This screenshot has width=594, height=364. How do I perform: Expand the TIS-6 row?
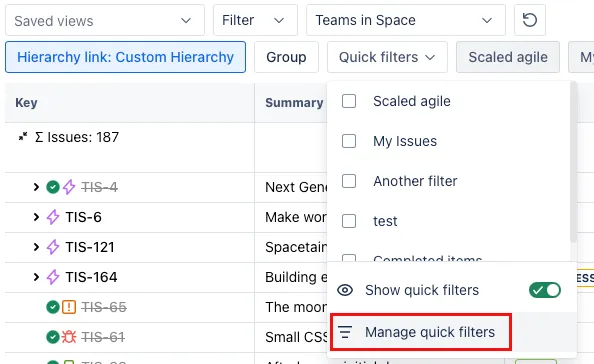[x=36, y=217]
